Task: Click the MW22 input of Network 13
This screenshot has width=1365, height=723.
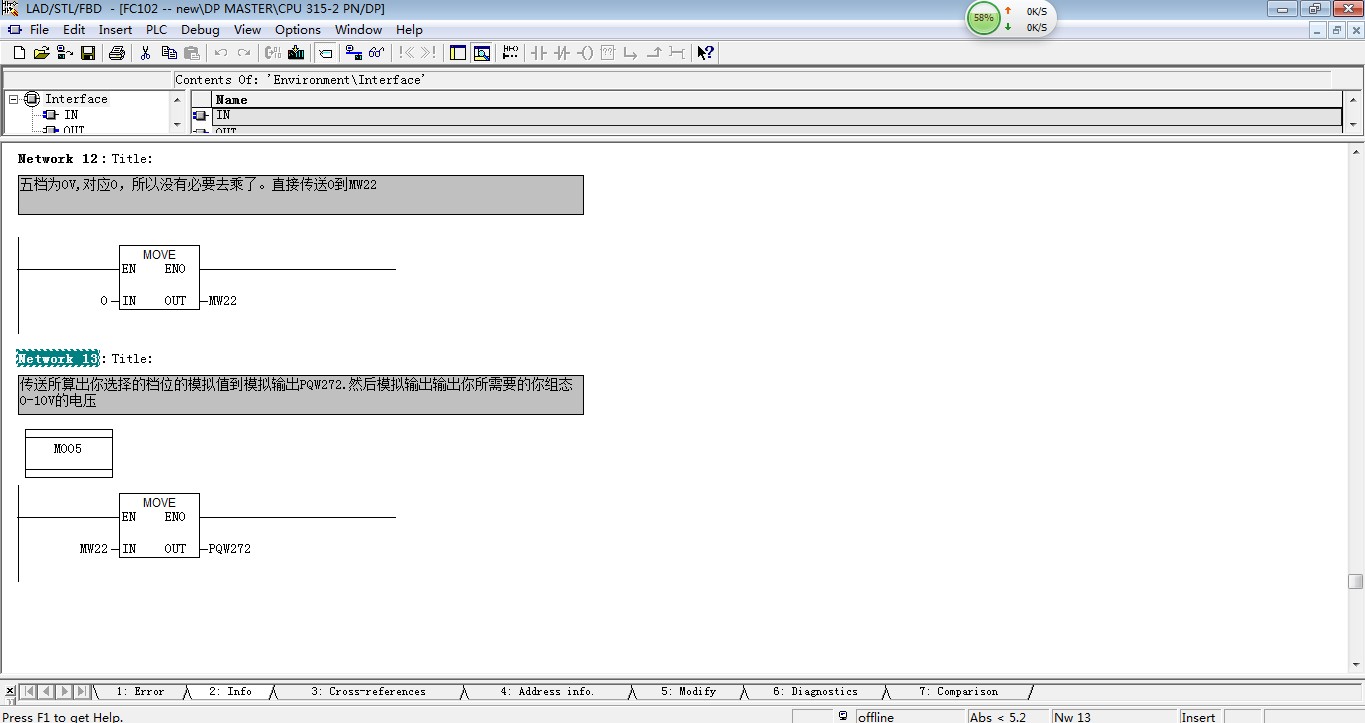Action: click(x=93, y=549)
